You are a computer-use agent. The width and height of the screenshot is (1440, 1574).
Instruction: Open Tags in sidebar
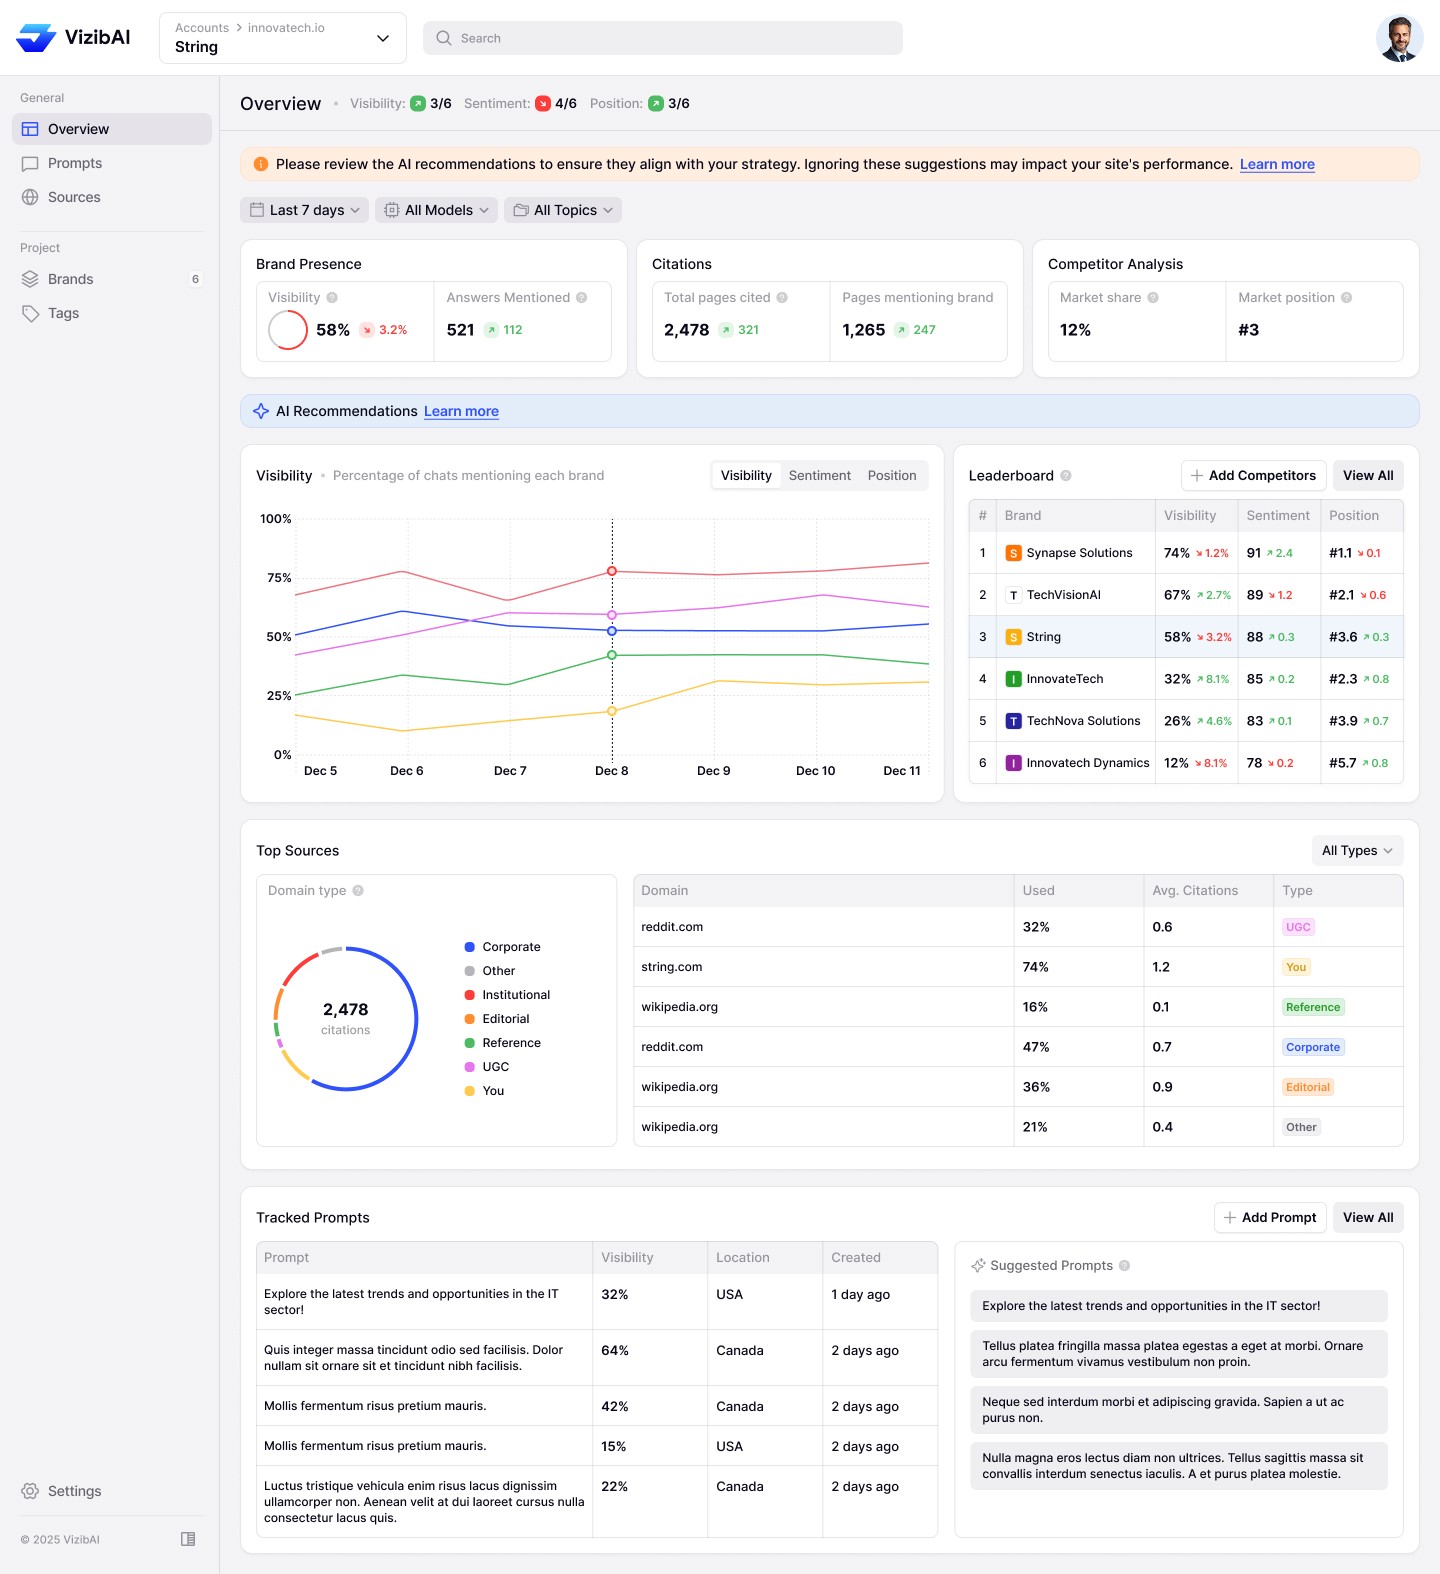click(112, 313)
